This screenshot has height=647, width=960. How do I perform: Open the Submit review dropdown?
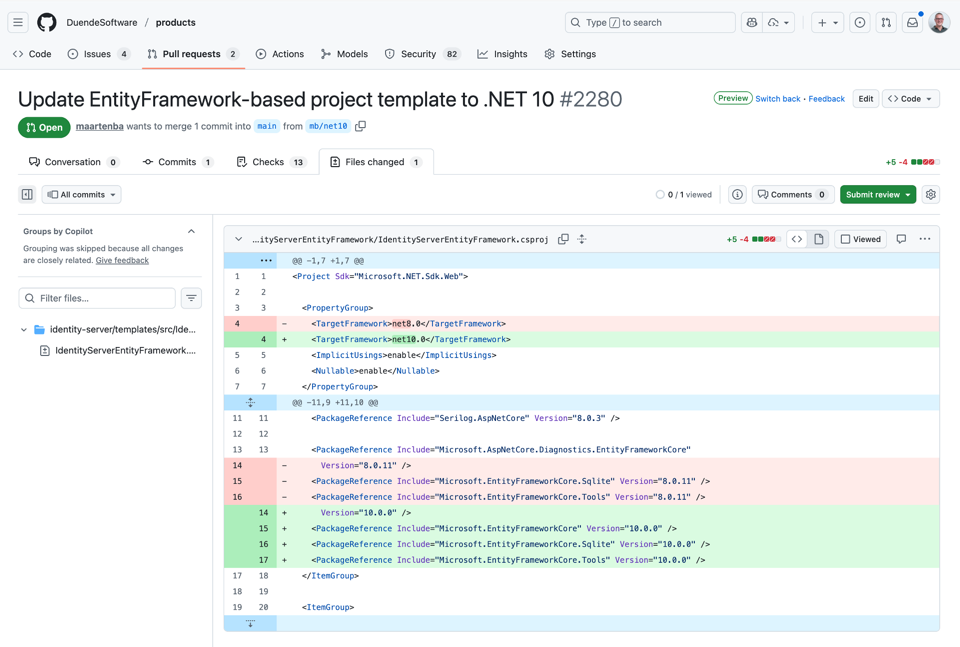(x=878, y=195)
